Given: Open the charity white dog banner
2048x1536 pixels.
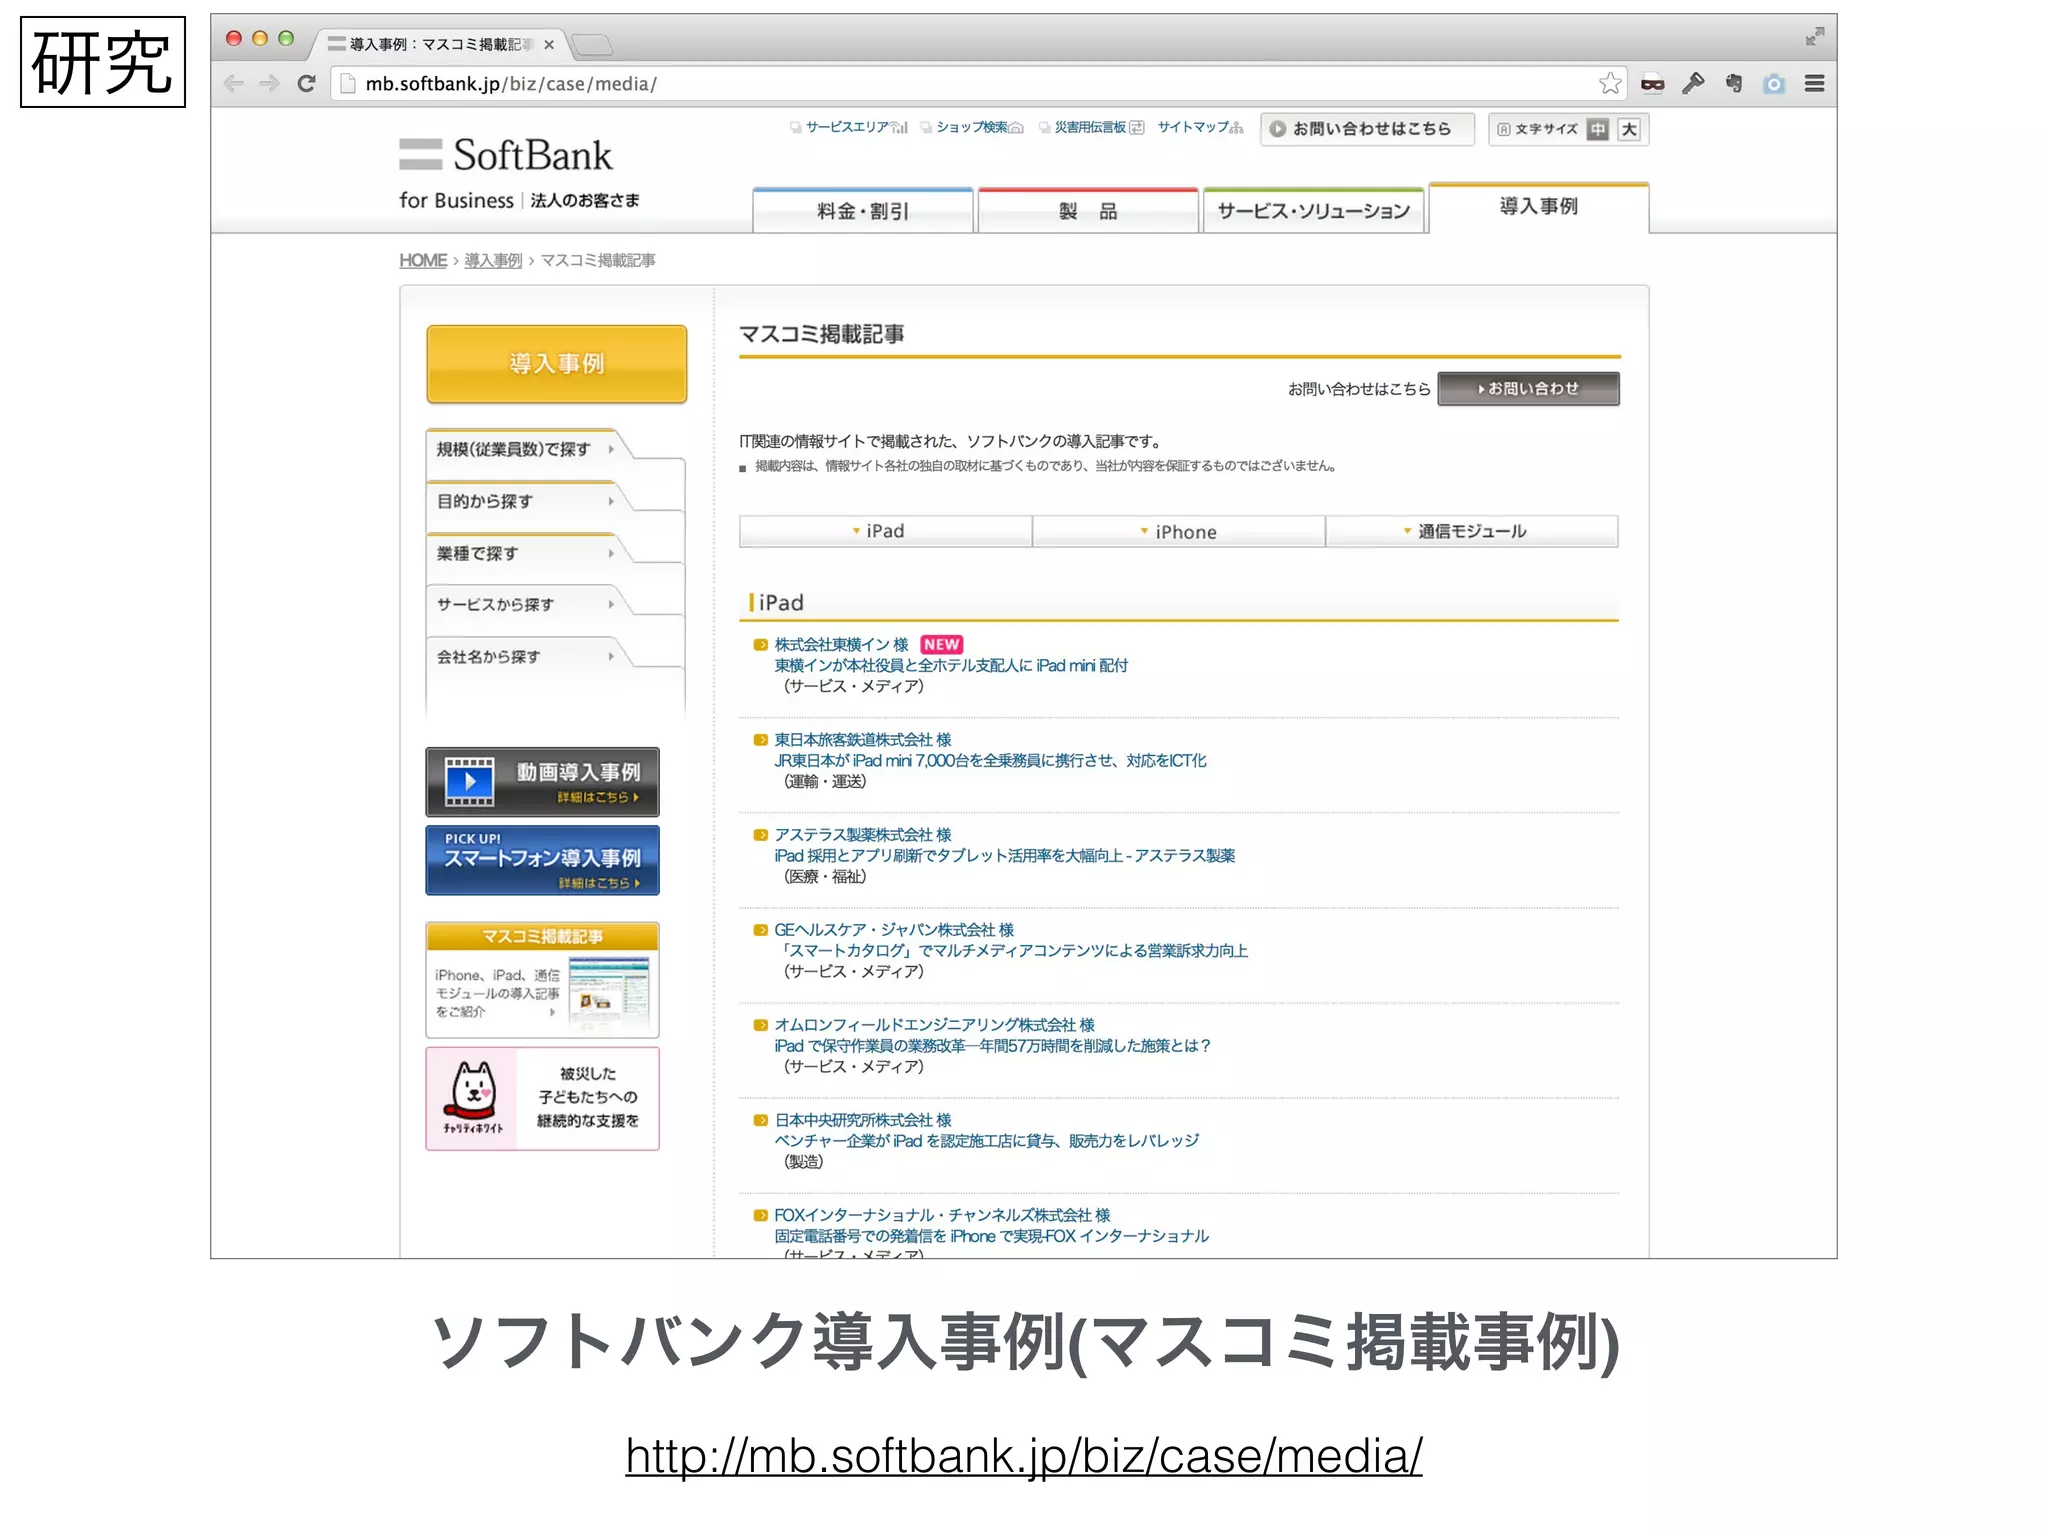Looking at the screenshot, I should click(543, 1099).
